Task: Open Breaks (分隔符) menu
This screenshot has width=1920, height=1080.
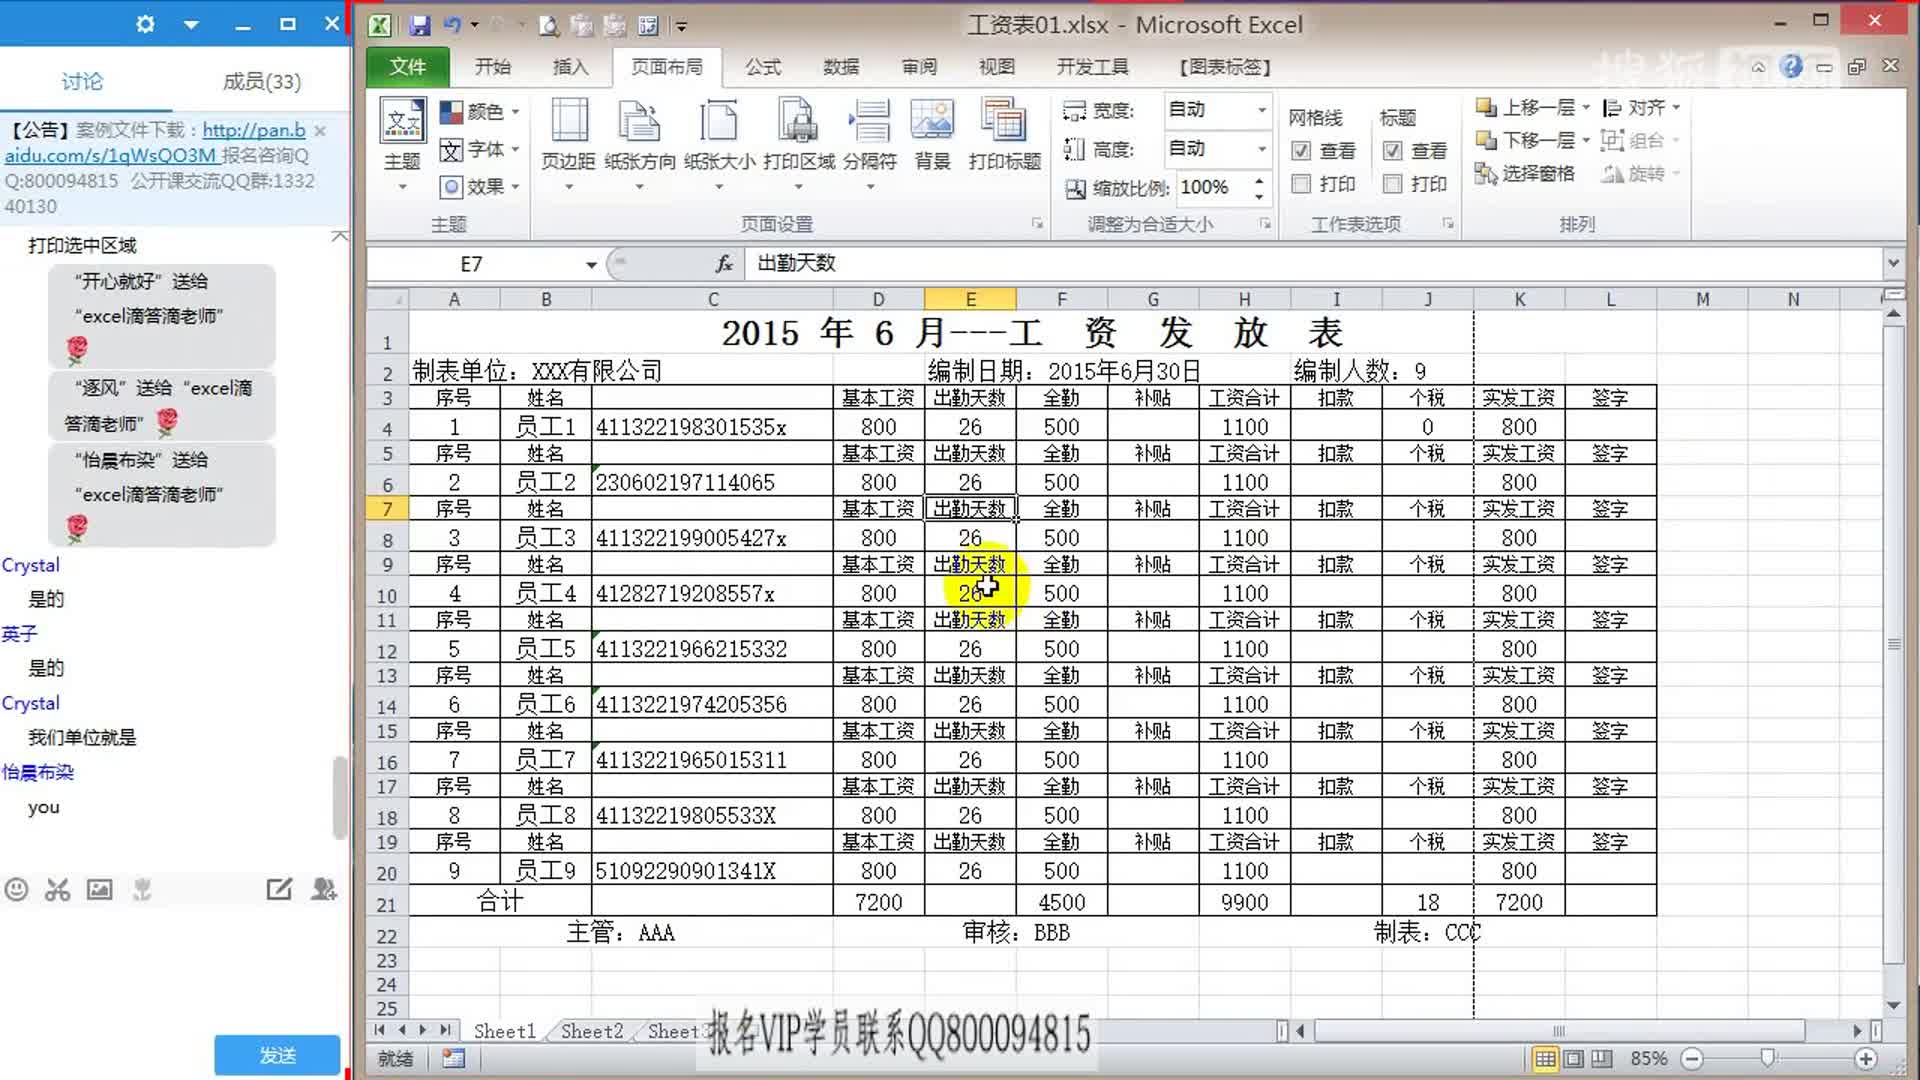Action: tap(870, 146)
